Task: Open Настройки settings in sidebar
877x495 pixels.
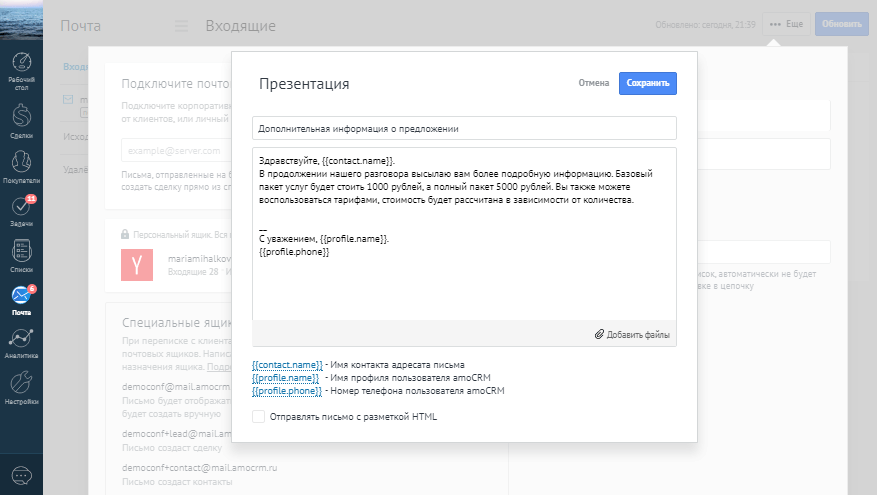Action: pyautogui.click(x=21, y=387)
